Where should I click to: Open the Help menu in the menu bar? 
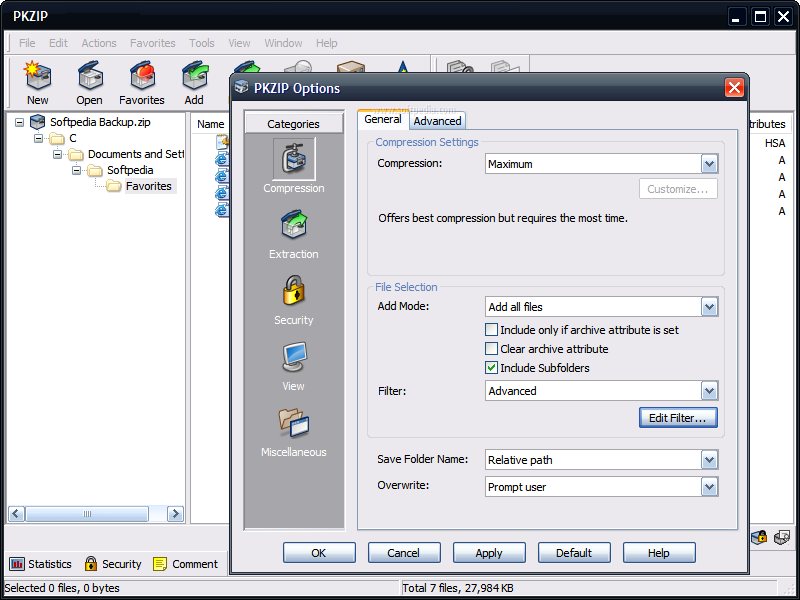pos(327,43)
